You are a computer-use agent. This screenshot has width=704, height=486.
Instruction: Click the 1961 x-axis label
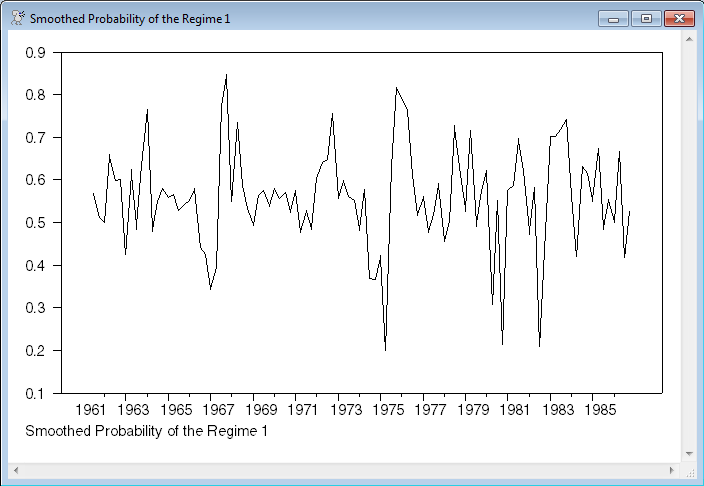point(90,410)
